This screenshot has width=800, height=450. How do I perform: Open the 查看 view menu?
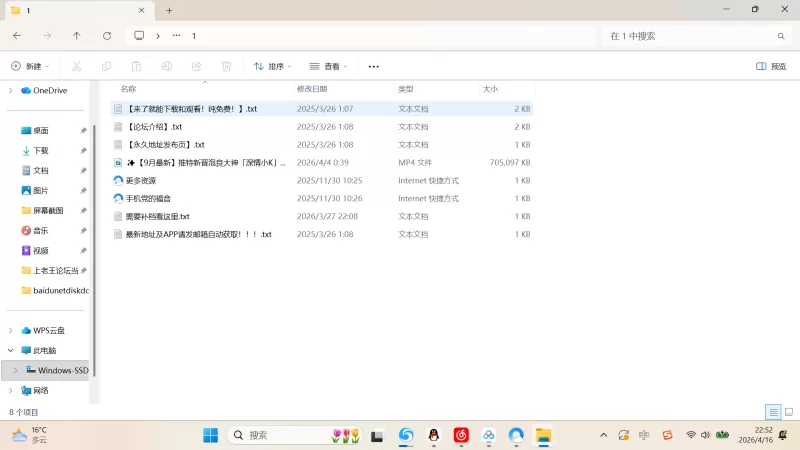[329, 66]
